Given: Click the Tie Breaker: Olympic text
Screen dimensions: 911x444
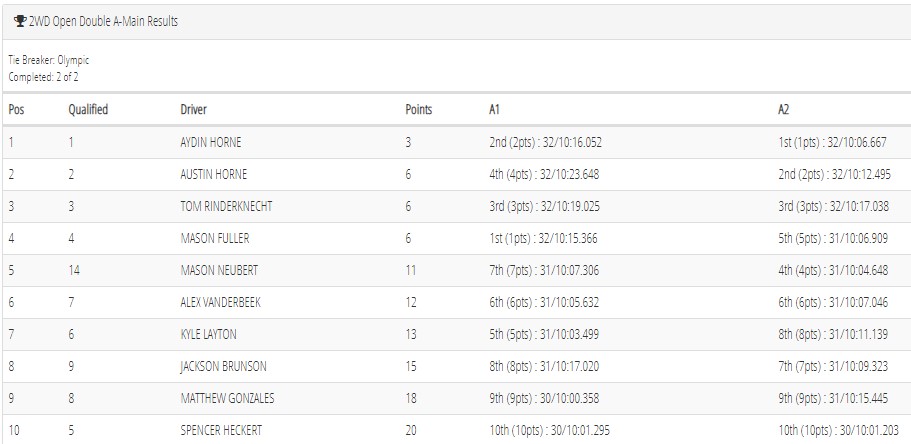Looking at the screenshot, I should tap(49, 60).
